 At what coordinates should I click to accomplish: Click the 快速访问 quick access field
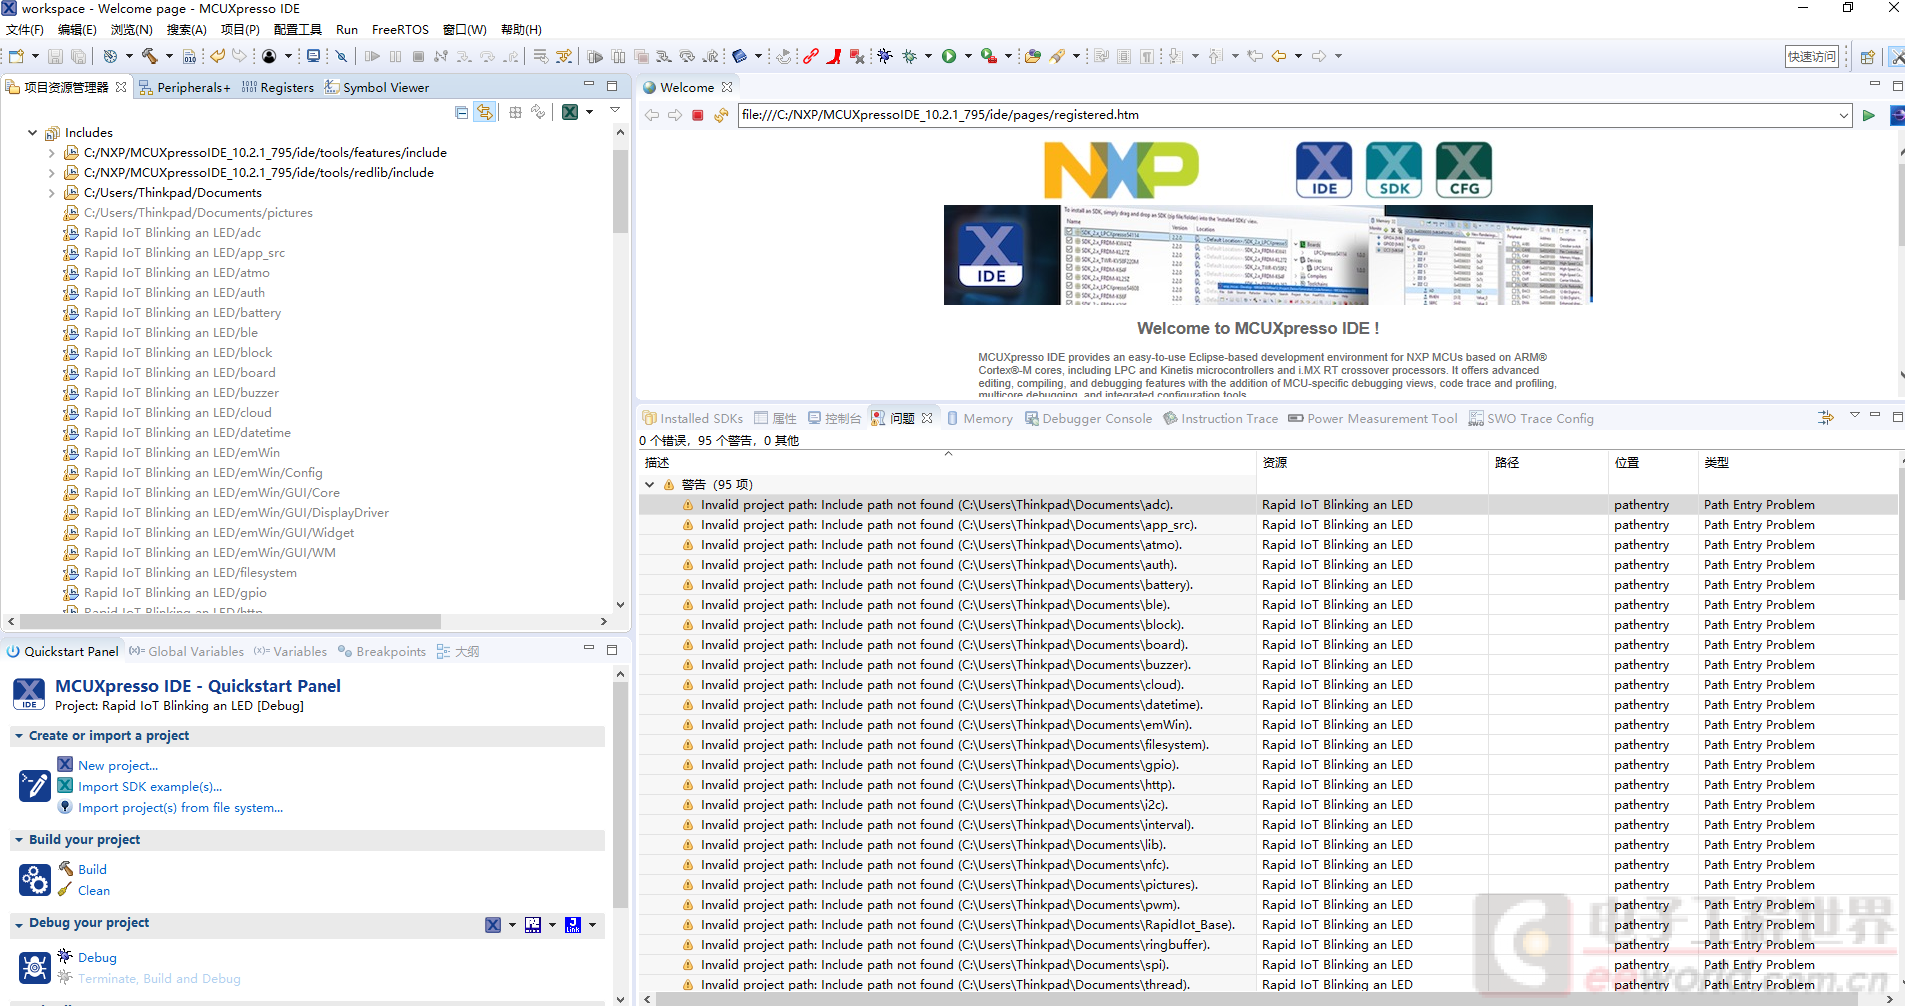point(1812,57)
